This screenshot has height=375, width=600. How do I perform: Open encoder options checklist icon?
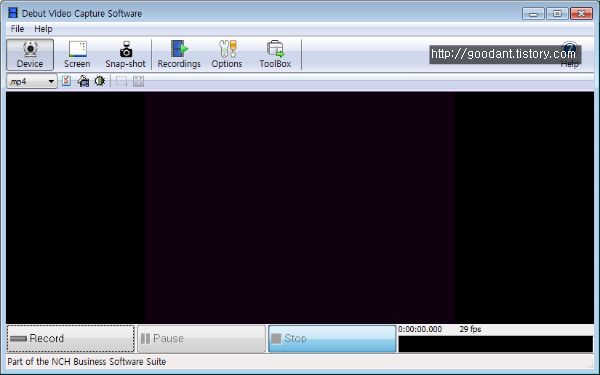point(66,81)
